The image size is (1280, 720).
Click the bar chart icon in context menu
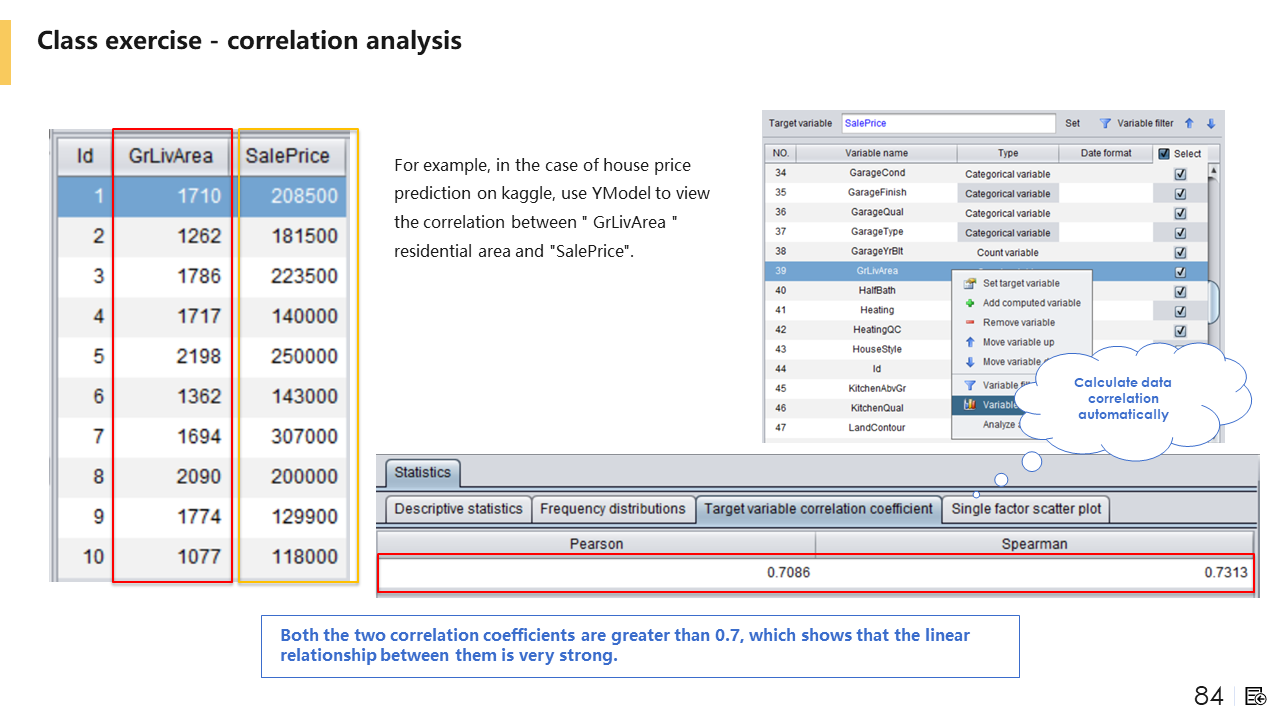point(969,405)
